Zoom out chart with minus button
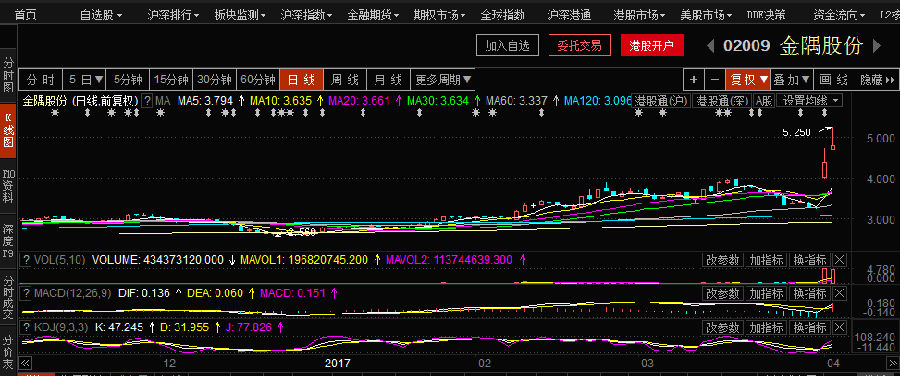 (x=714, y=79)
